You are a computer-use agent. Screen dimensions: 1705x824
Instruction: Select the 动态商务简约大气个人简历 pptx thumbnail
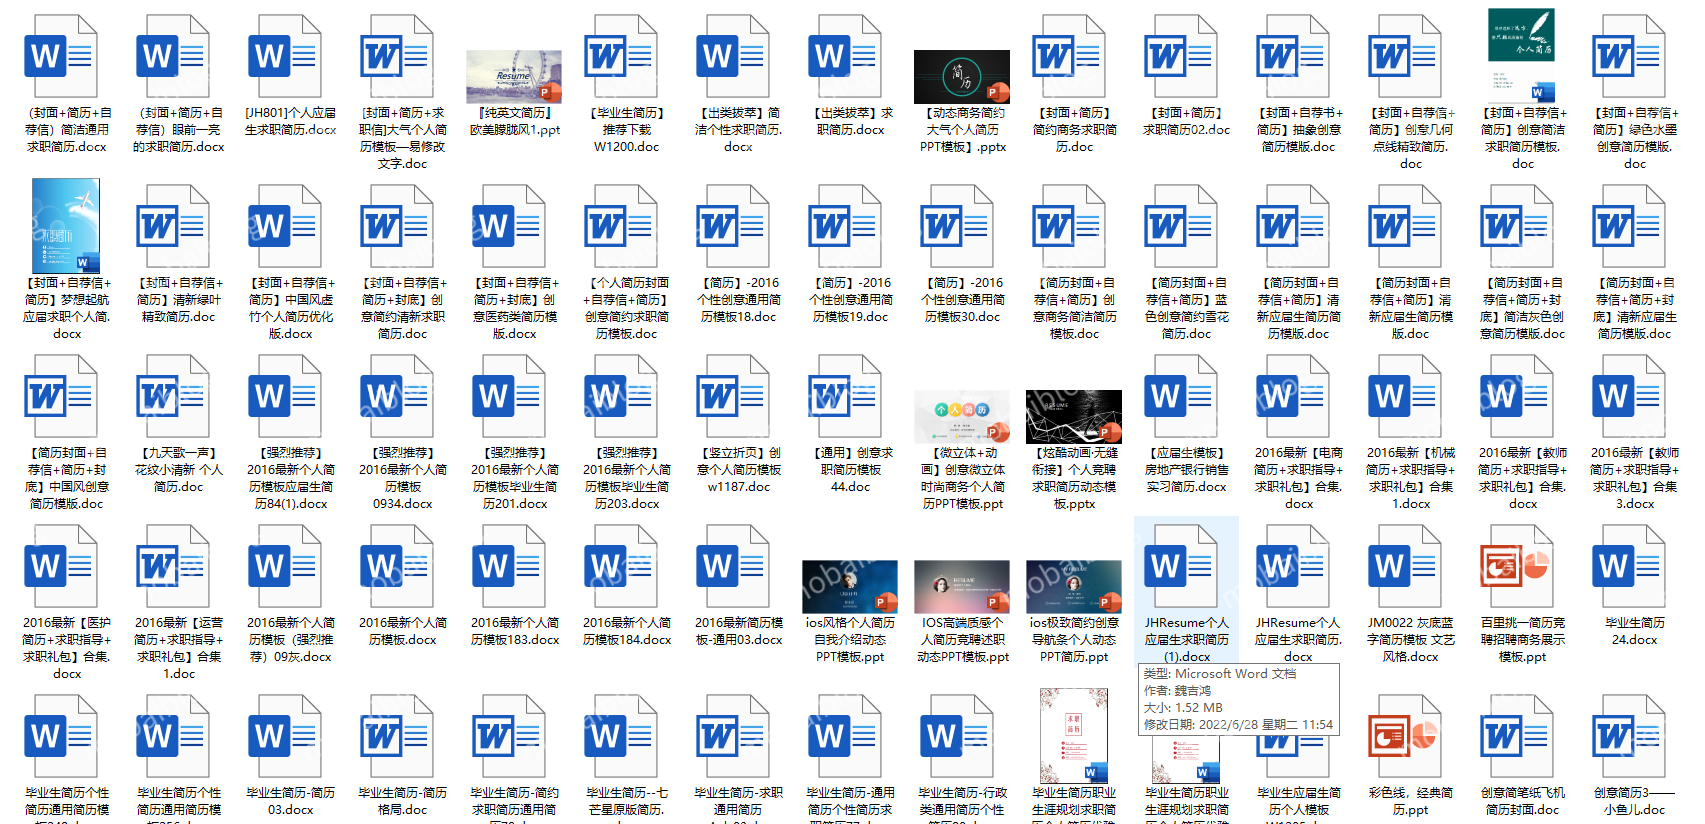click(962, 76)
